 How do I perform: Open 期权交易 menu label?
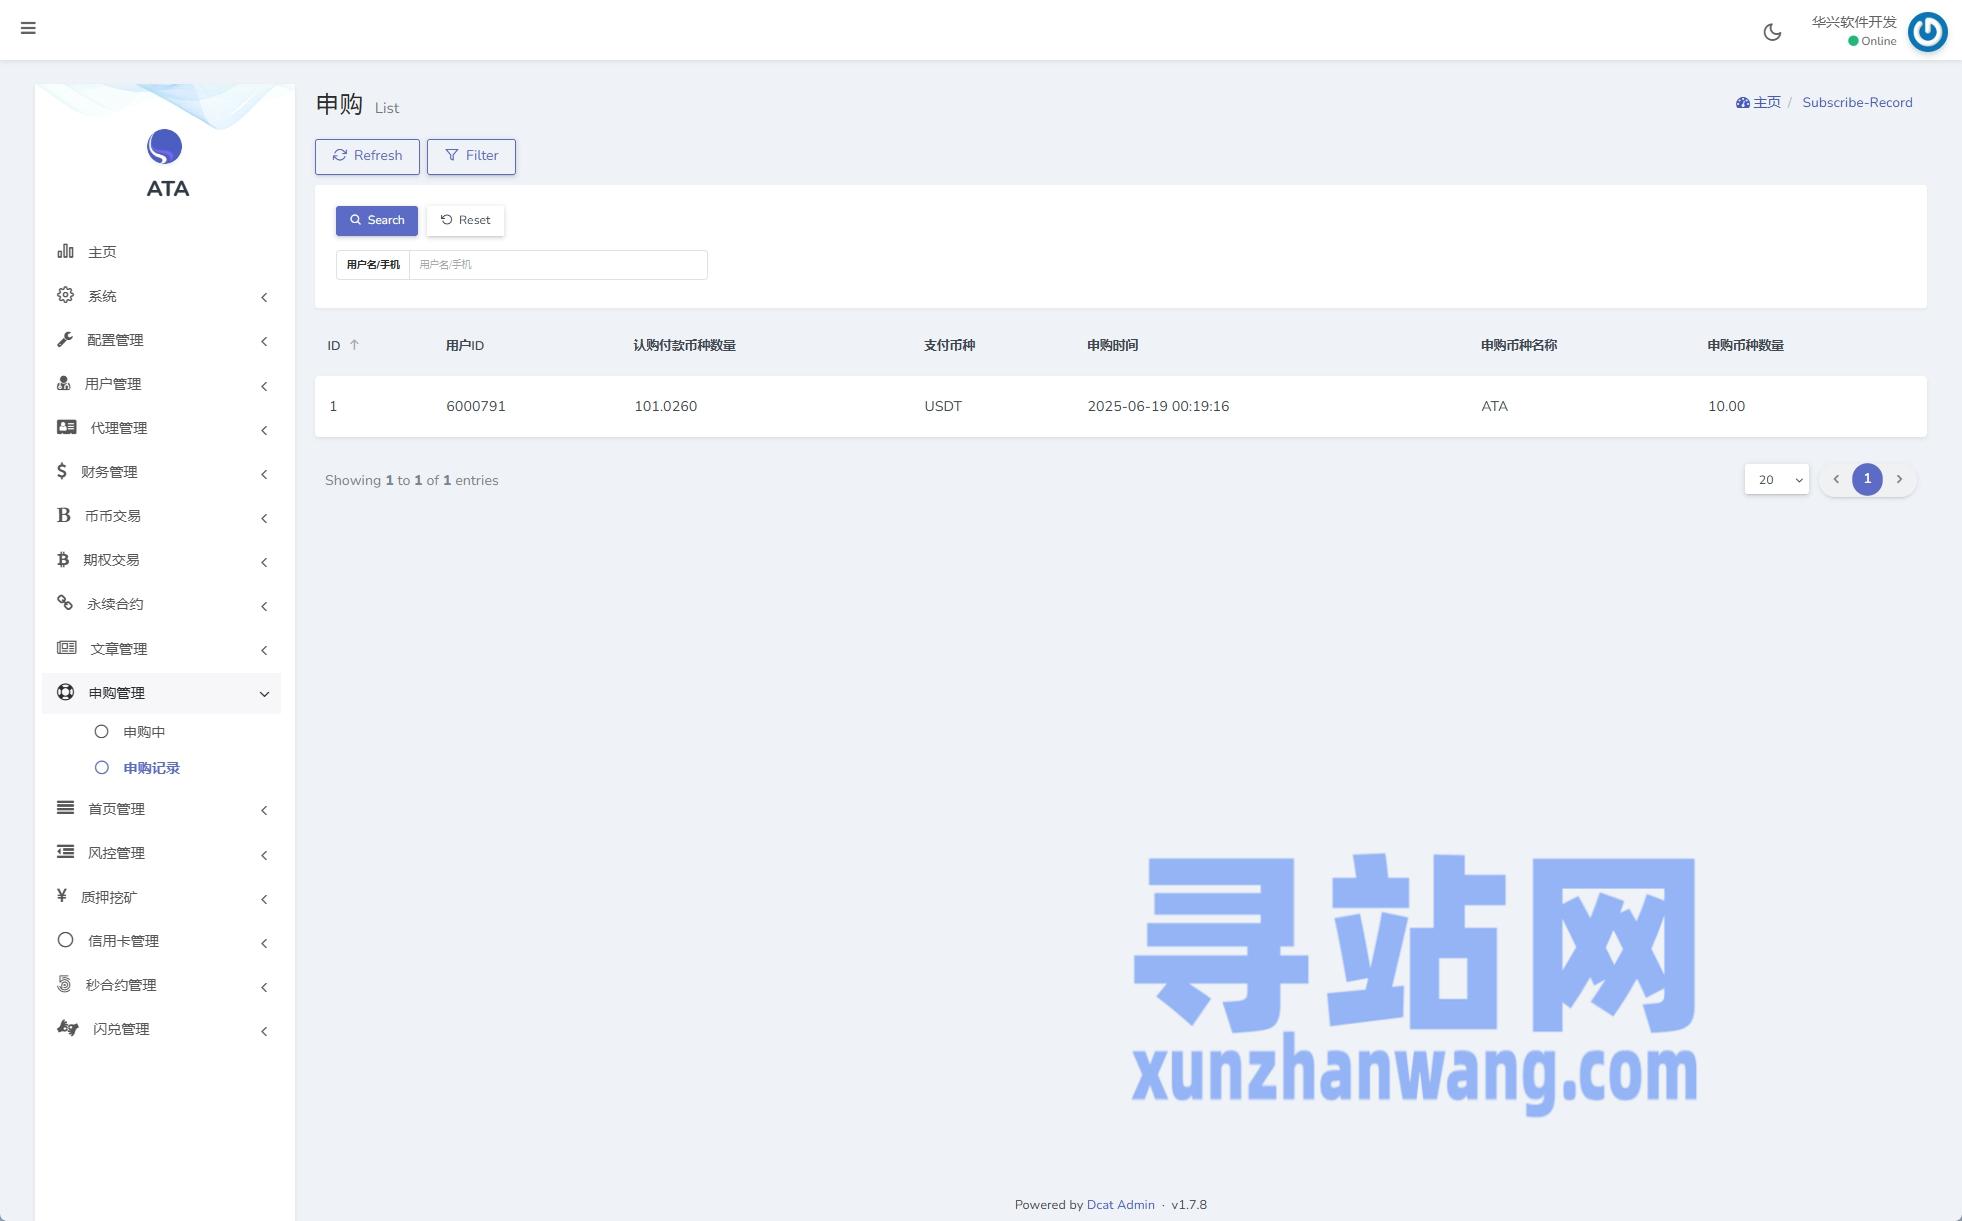[111, 560]
